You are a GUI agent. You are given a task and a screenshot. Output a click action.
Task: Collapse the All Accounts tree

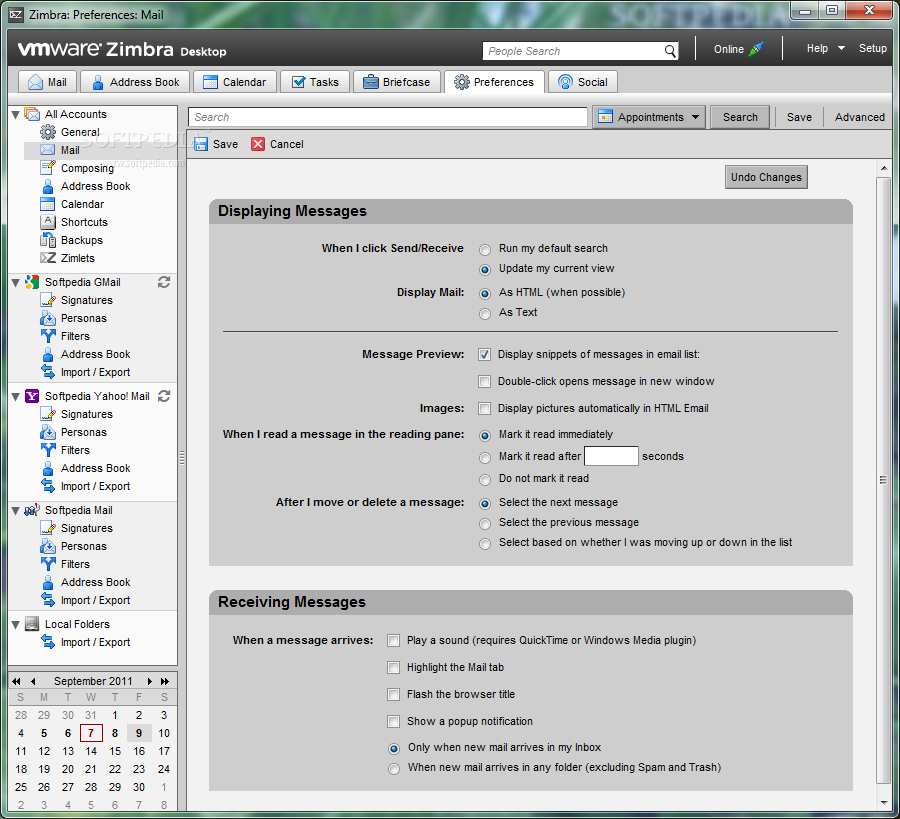point(15,114)
